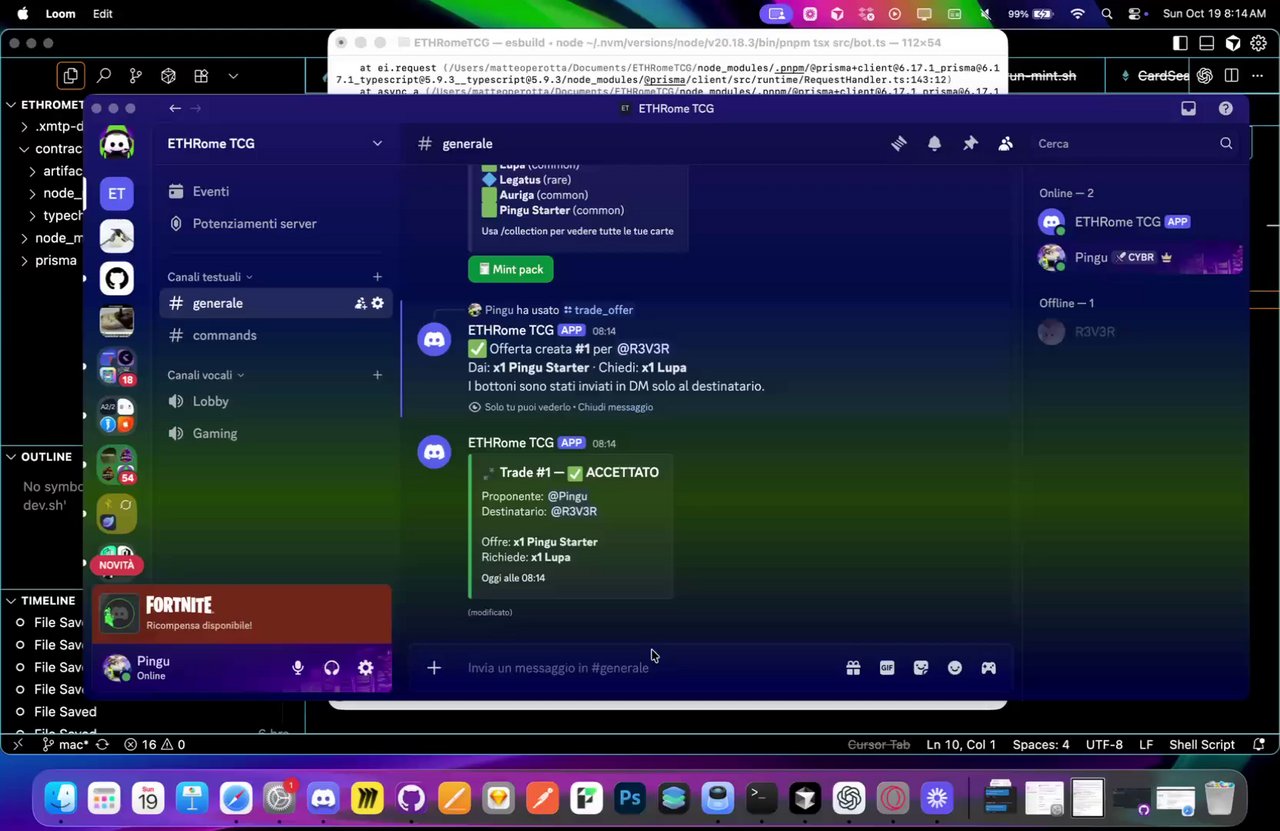Open the gift icon in message bar

(x=853, y=668)
